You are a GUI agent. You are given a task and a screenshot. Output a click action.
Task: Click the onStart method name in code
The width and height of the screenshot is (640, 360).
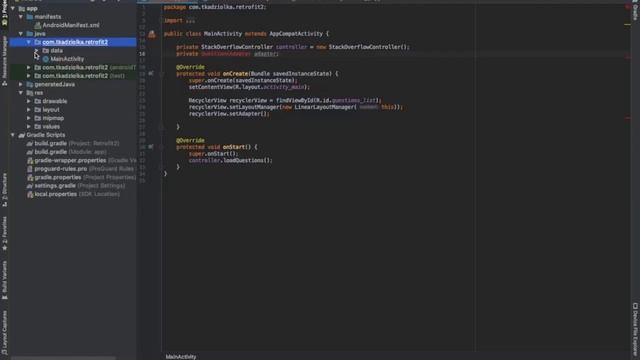coord(233,147)
